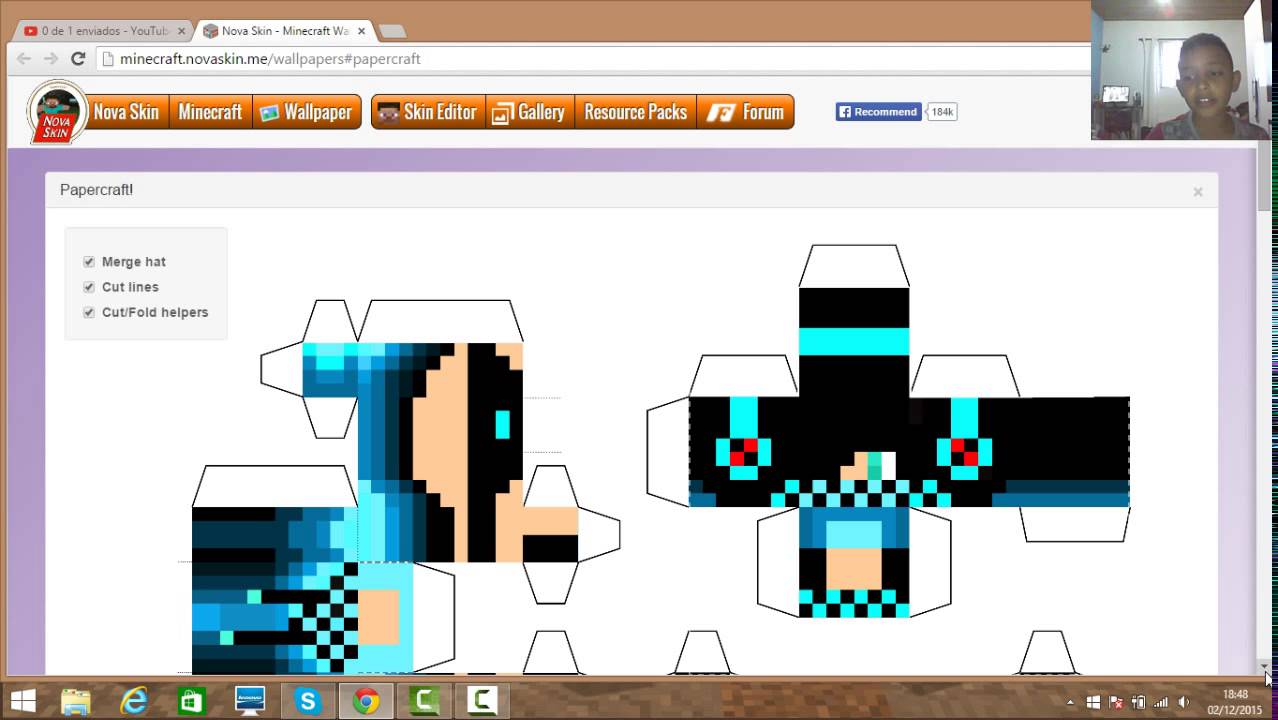The height and width of the screenshot is (720, 1278).
Task: Open the second Camtasia taskbar icon
Action: [x=482, y=701]
